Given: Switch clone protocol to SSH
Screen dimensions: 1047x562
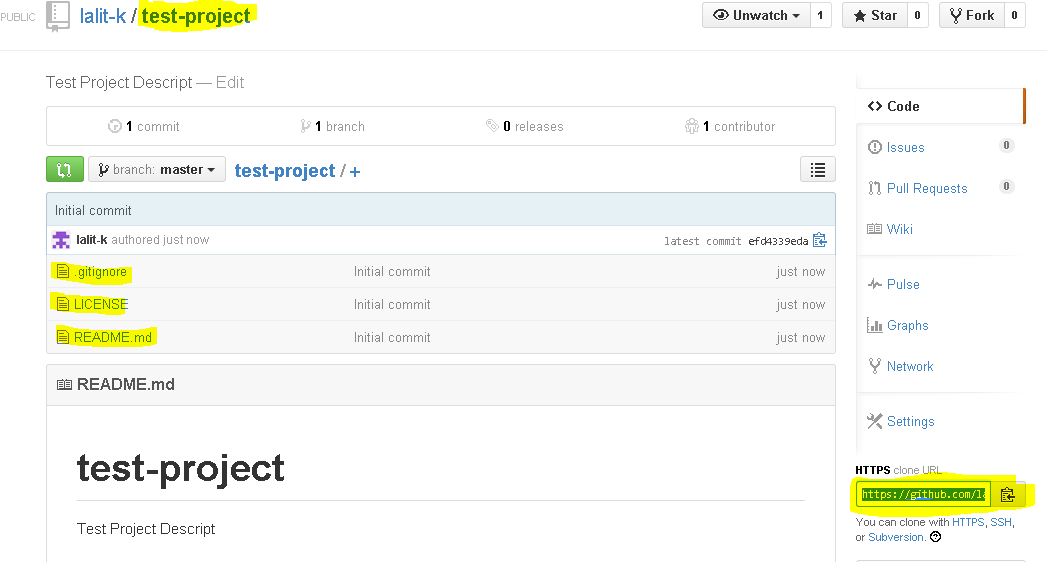Looking at the screenshot, I should (x=1000, y=522).
